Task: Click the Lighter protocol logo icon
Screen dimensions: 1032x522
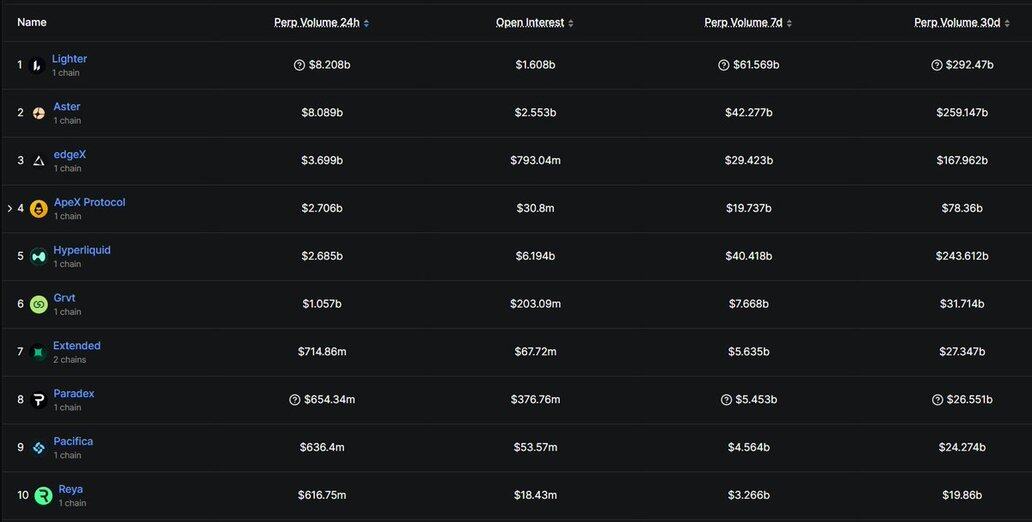Action: 37,66
